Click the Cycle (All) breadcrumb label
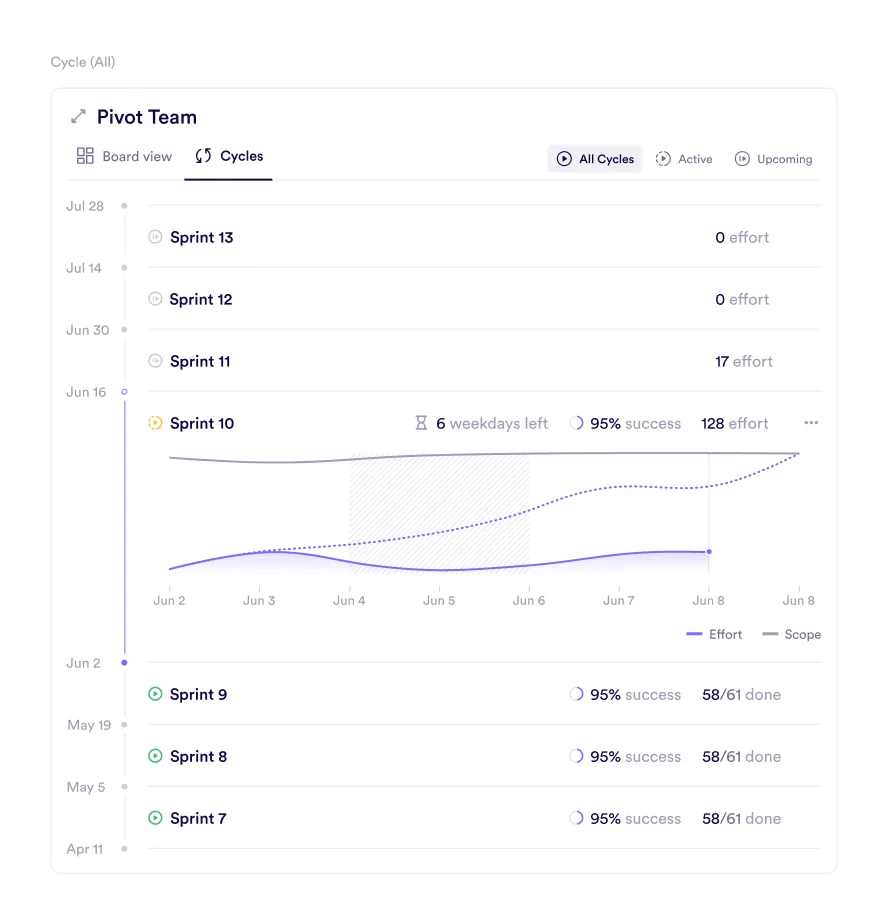 point(83,61)
